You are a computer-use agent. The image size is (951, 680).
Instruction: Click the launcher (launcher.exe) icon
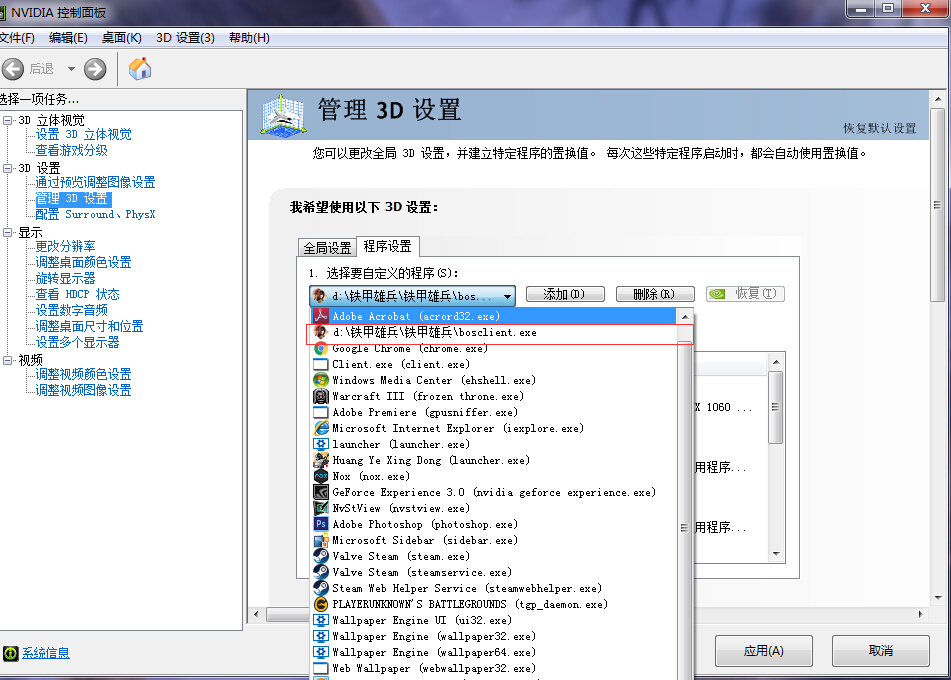(321, 445)
